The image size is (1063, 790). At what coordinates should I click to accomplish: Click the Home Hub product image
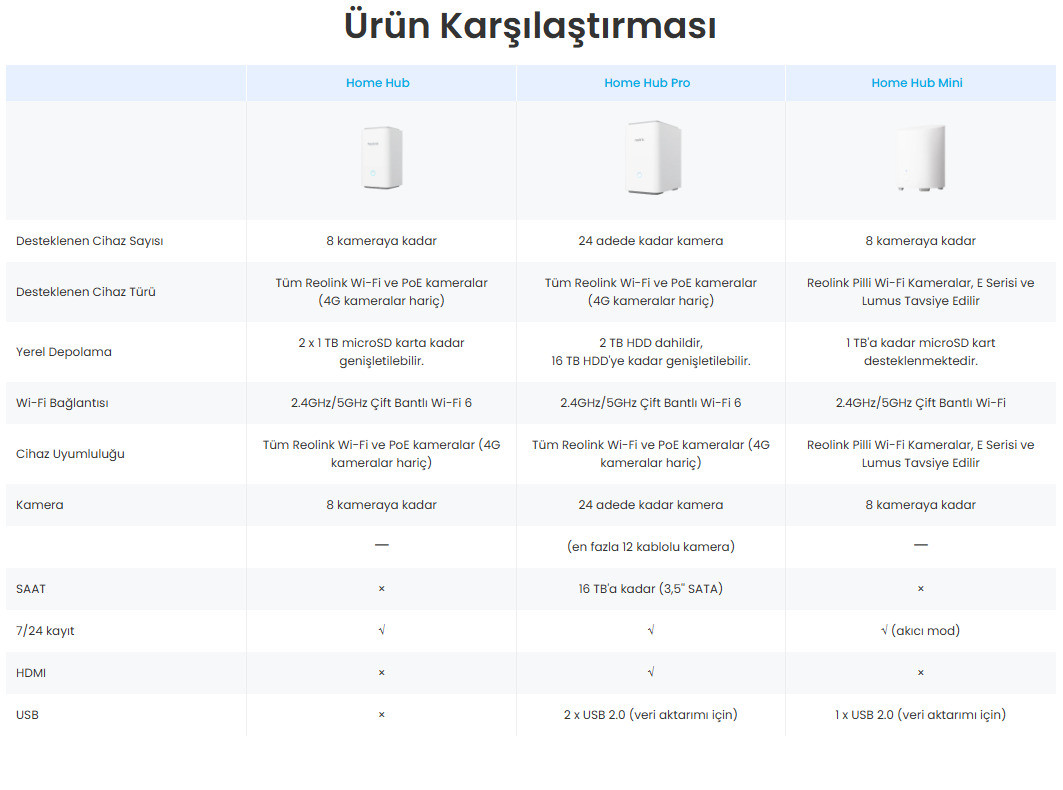(382, 158)
